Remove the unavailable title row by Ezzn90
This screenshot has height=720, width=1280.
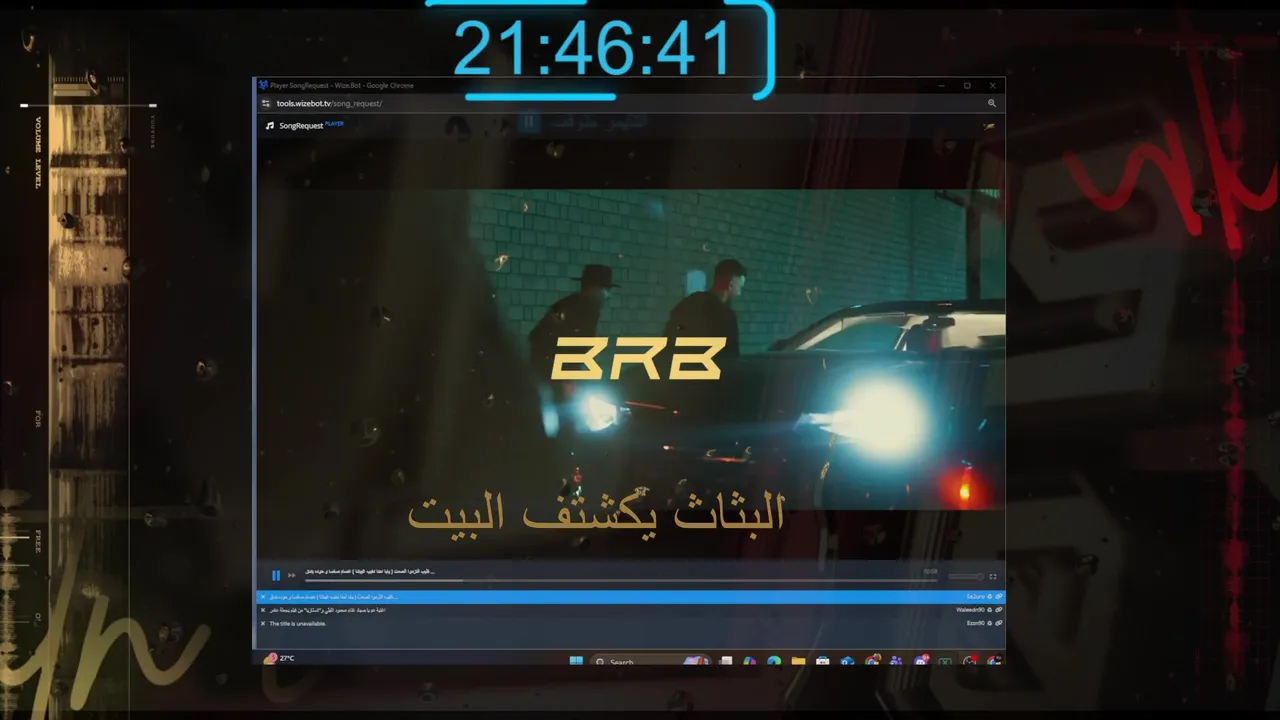click(x=263, y=623)
